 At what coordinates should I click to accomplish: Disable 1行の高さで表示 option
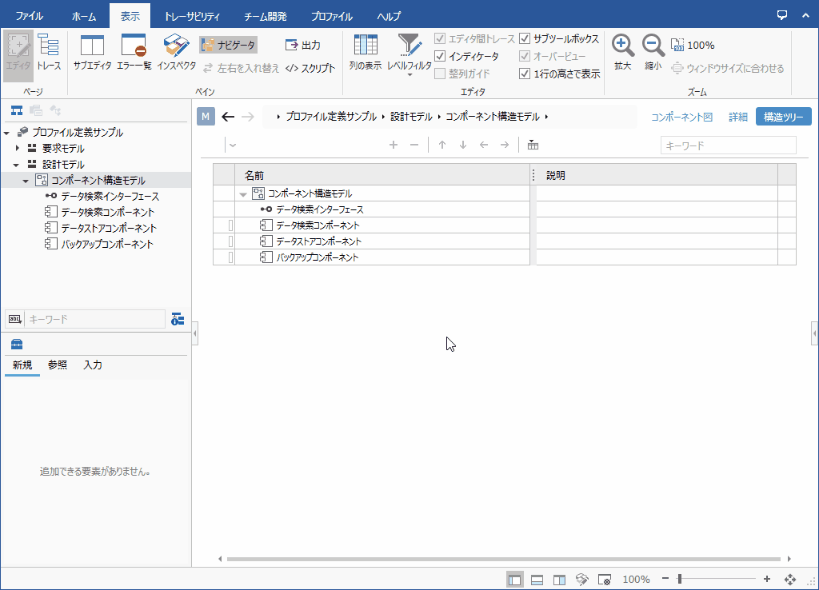pyautogui.click(x=525, y=72)
